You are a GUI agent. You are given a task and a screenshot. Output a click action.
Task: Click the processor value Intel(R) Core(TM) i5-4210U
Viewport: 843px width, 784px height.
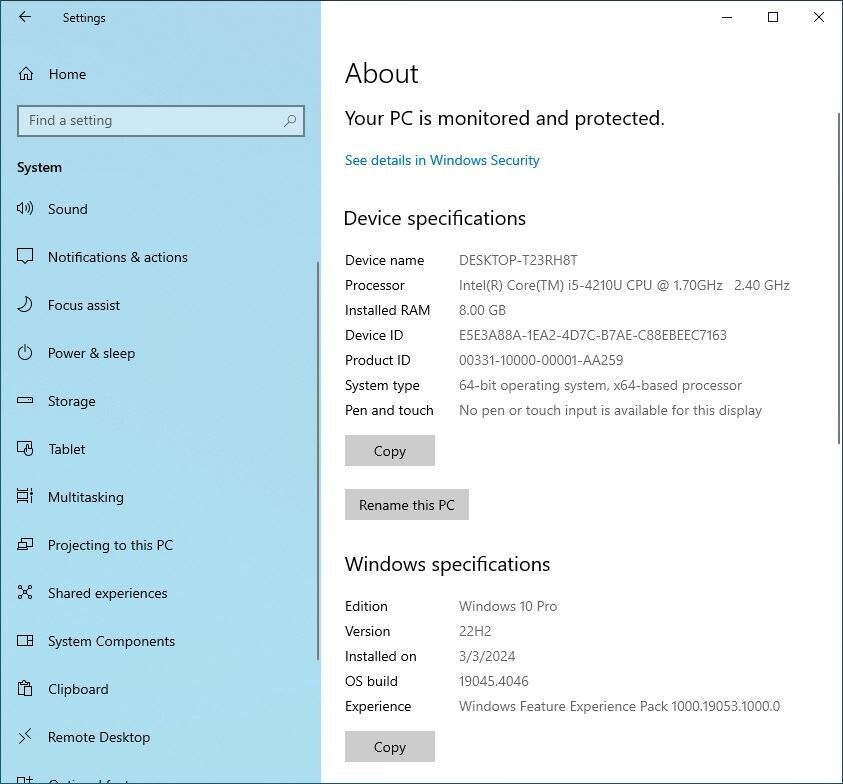(624, 285)
